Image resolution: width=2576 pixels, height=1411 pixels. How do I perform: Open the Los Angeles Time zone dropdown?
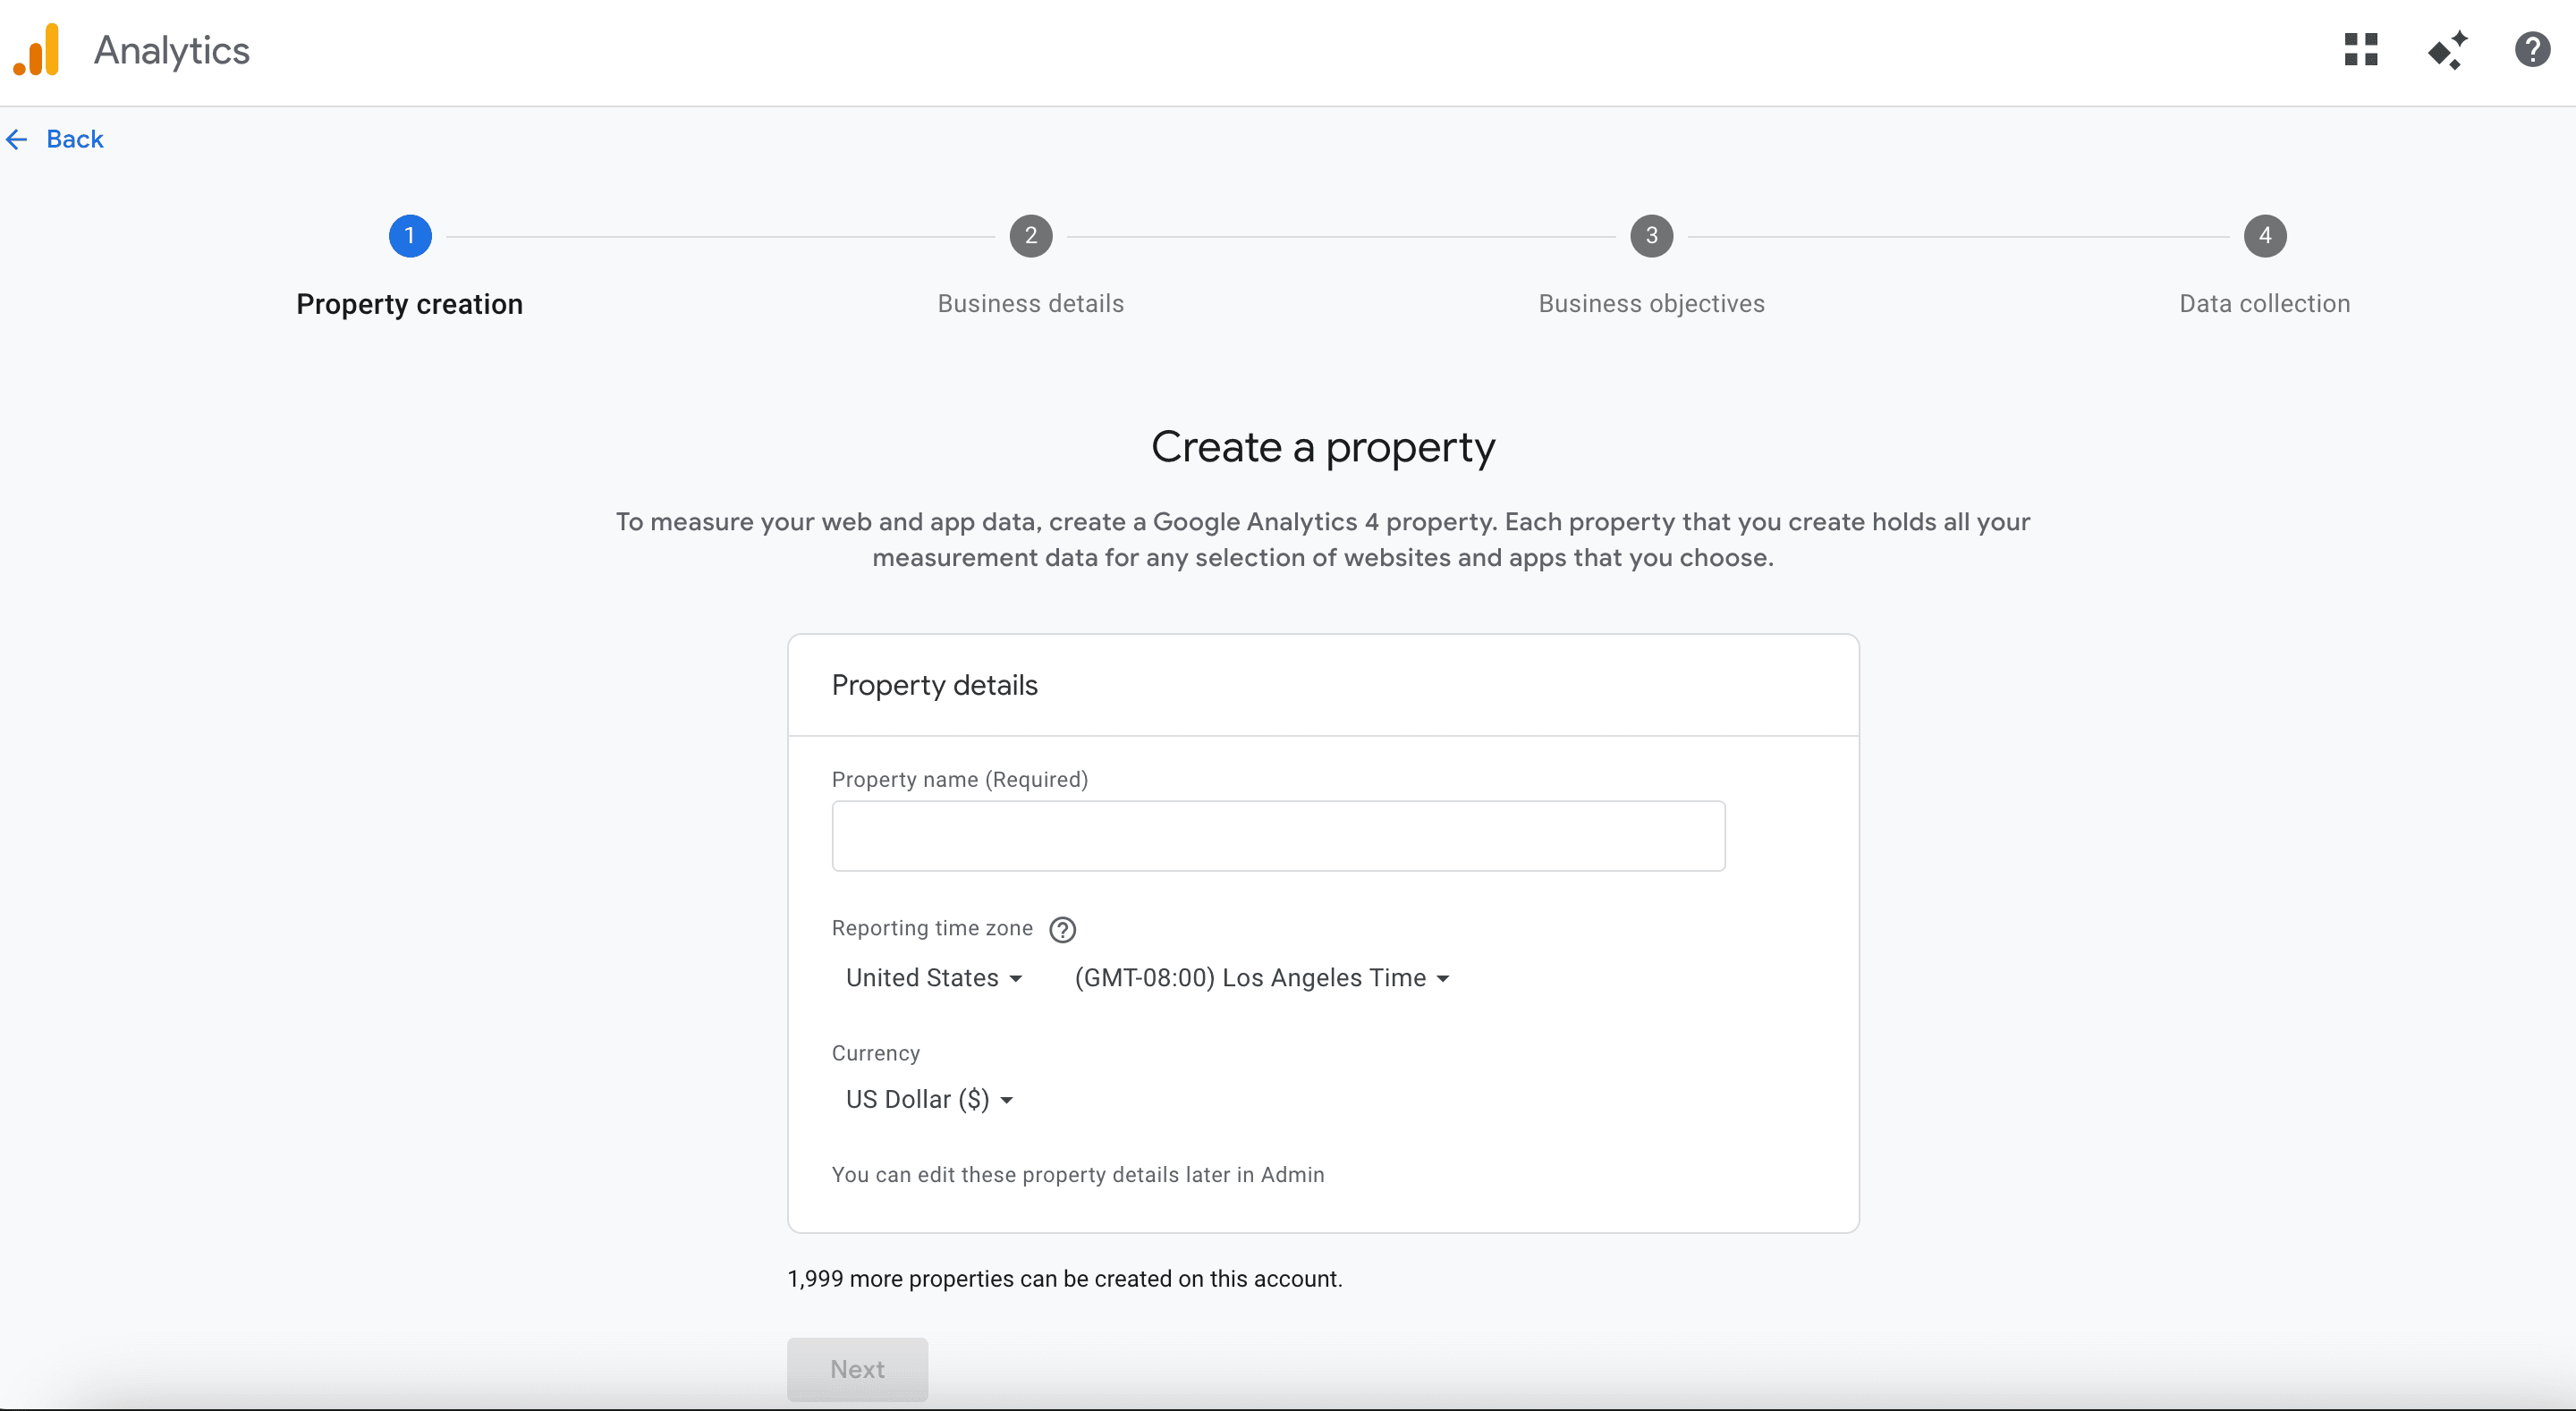click(x=1261, y=978)
